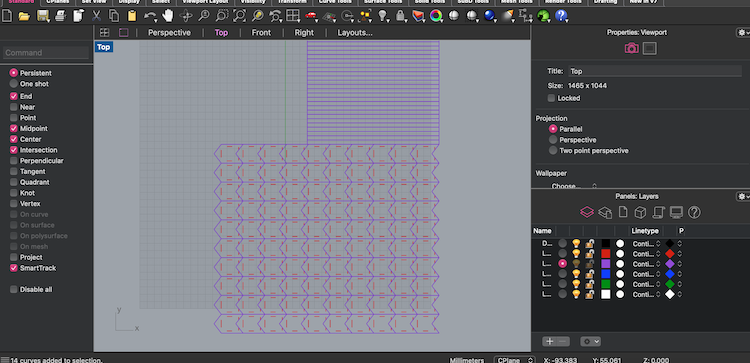Open the Layers panel gear menu
This screenshot has height=363, width=750.
tap(742, 197)
